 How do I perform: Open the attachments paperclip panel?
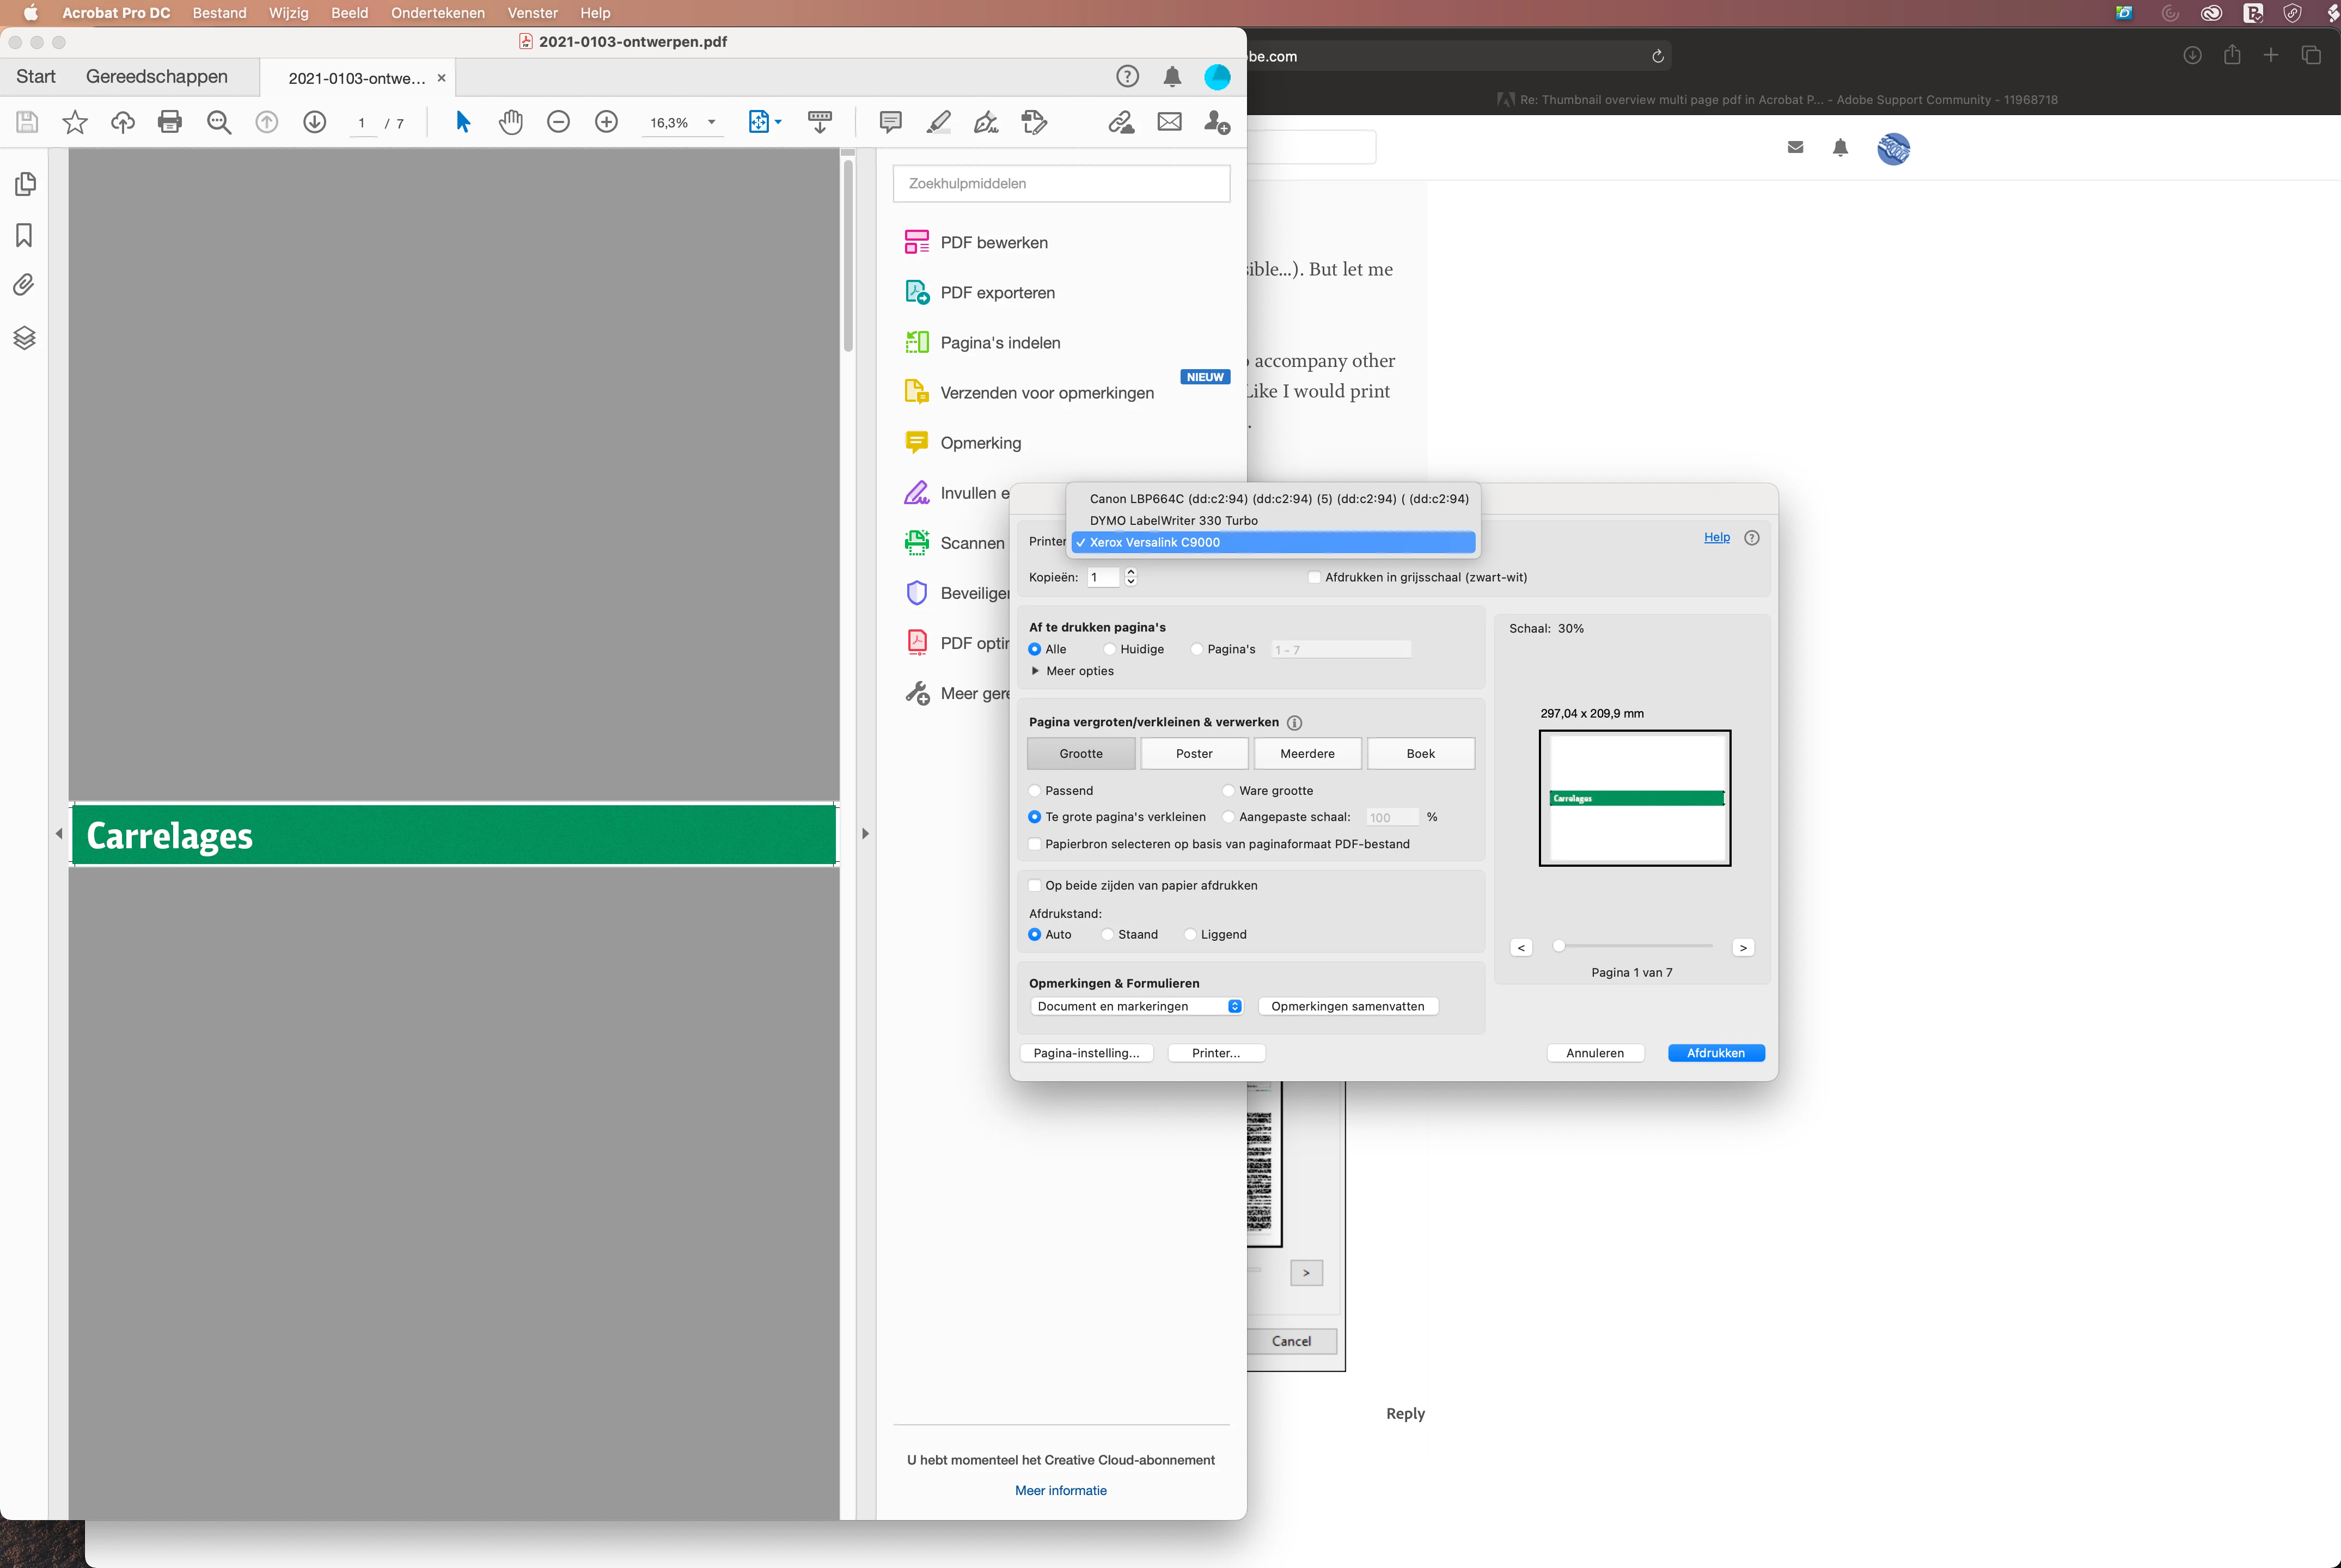[24, 286]
